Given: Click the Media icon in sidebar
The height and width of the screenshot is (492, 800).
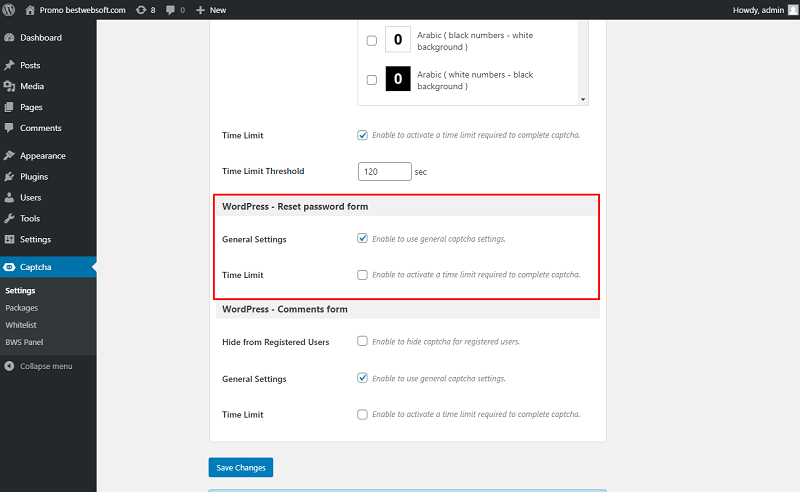Looking at the screenshot, I should (x=9, y=86).
